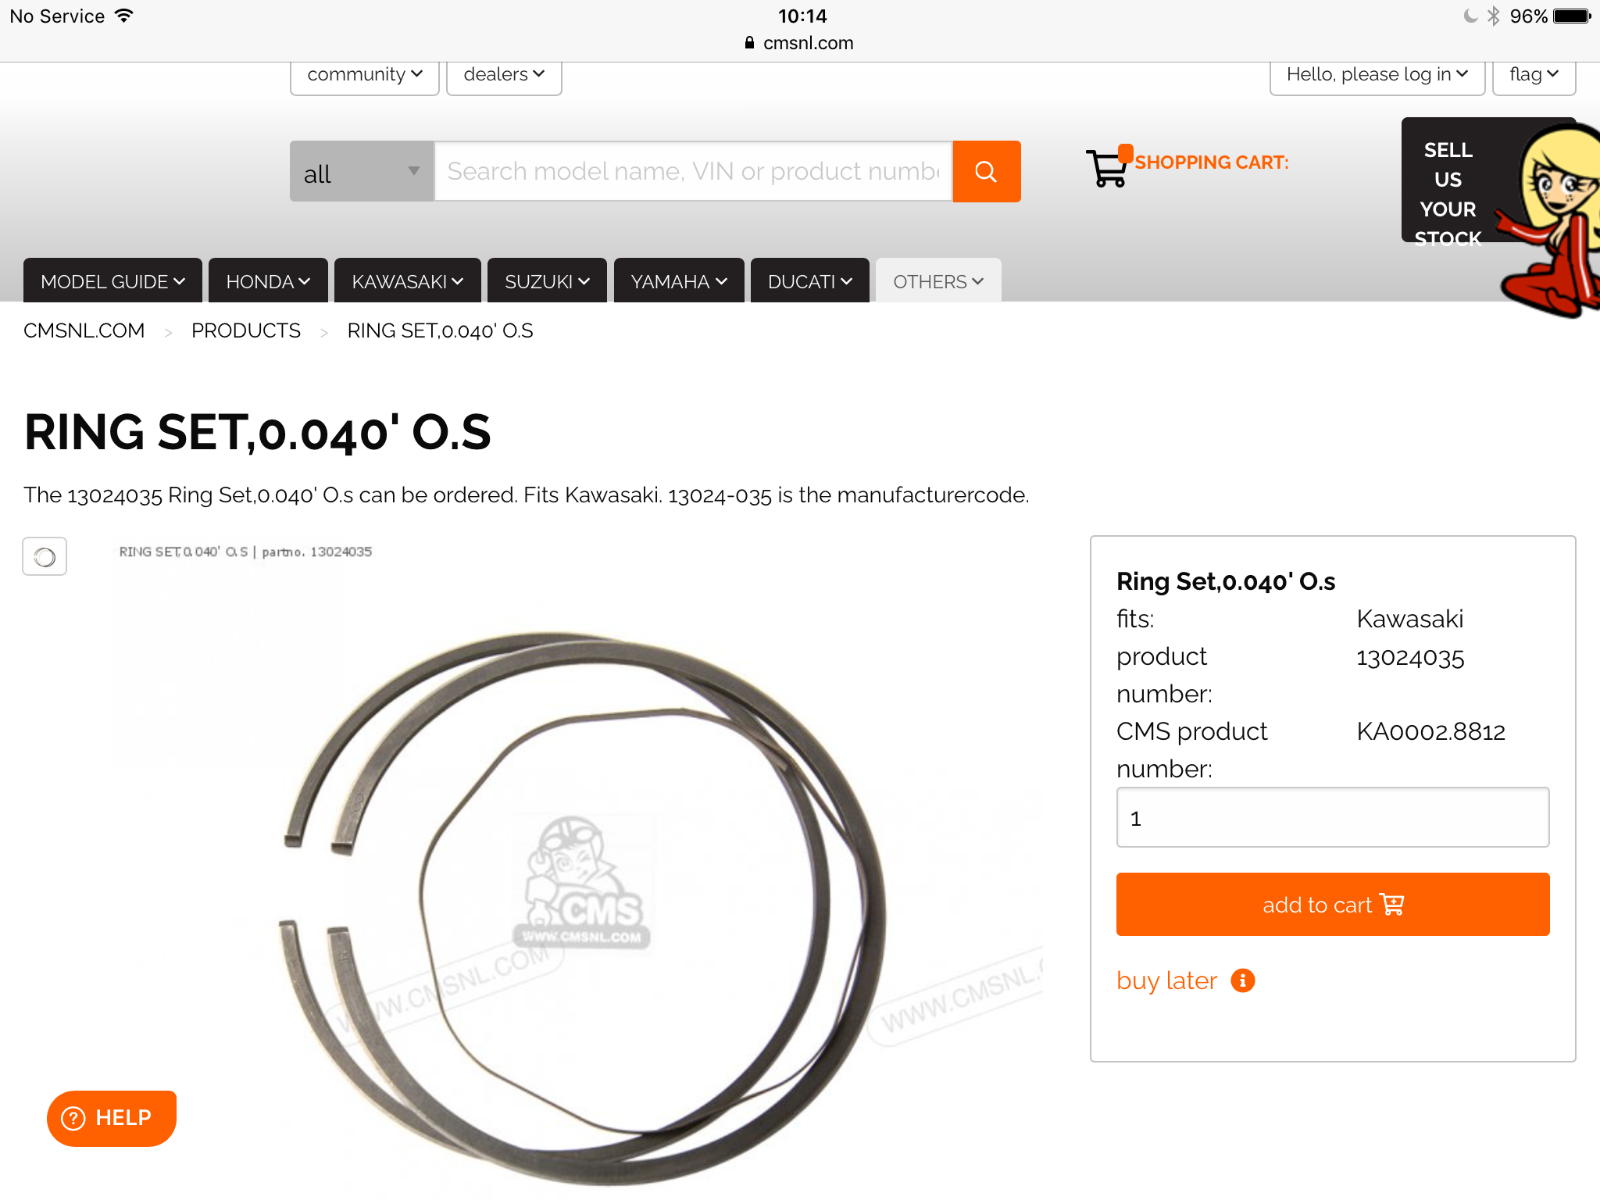
Task: Open the flag language dropdown
Action: coord(1534,75)
